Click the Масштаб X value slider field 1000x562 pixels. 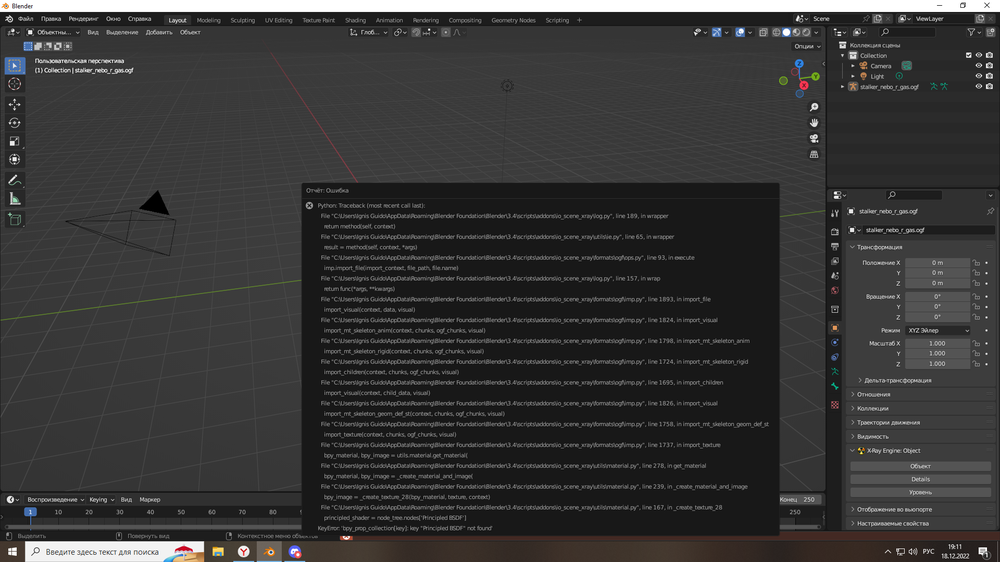point(937,343)
